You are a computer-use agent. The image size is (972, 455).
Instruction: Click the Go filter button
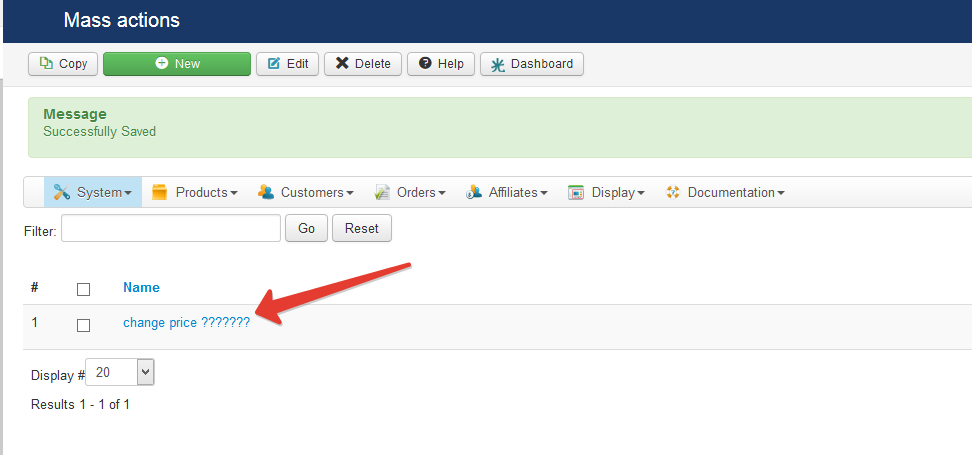coord(306,228)
